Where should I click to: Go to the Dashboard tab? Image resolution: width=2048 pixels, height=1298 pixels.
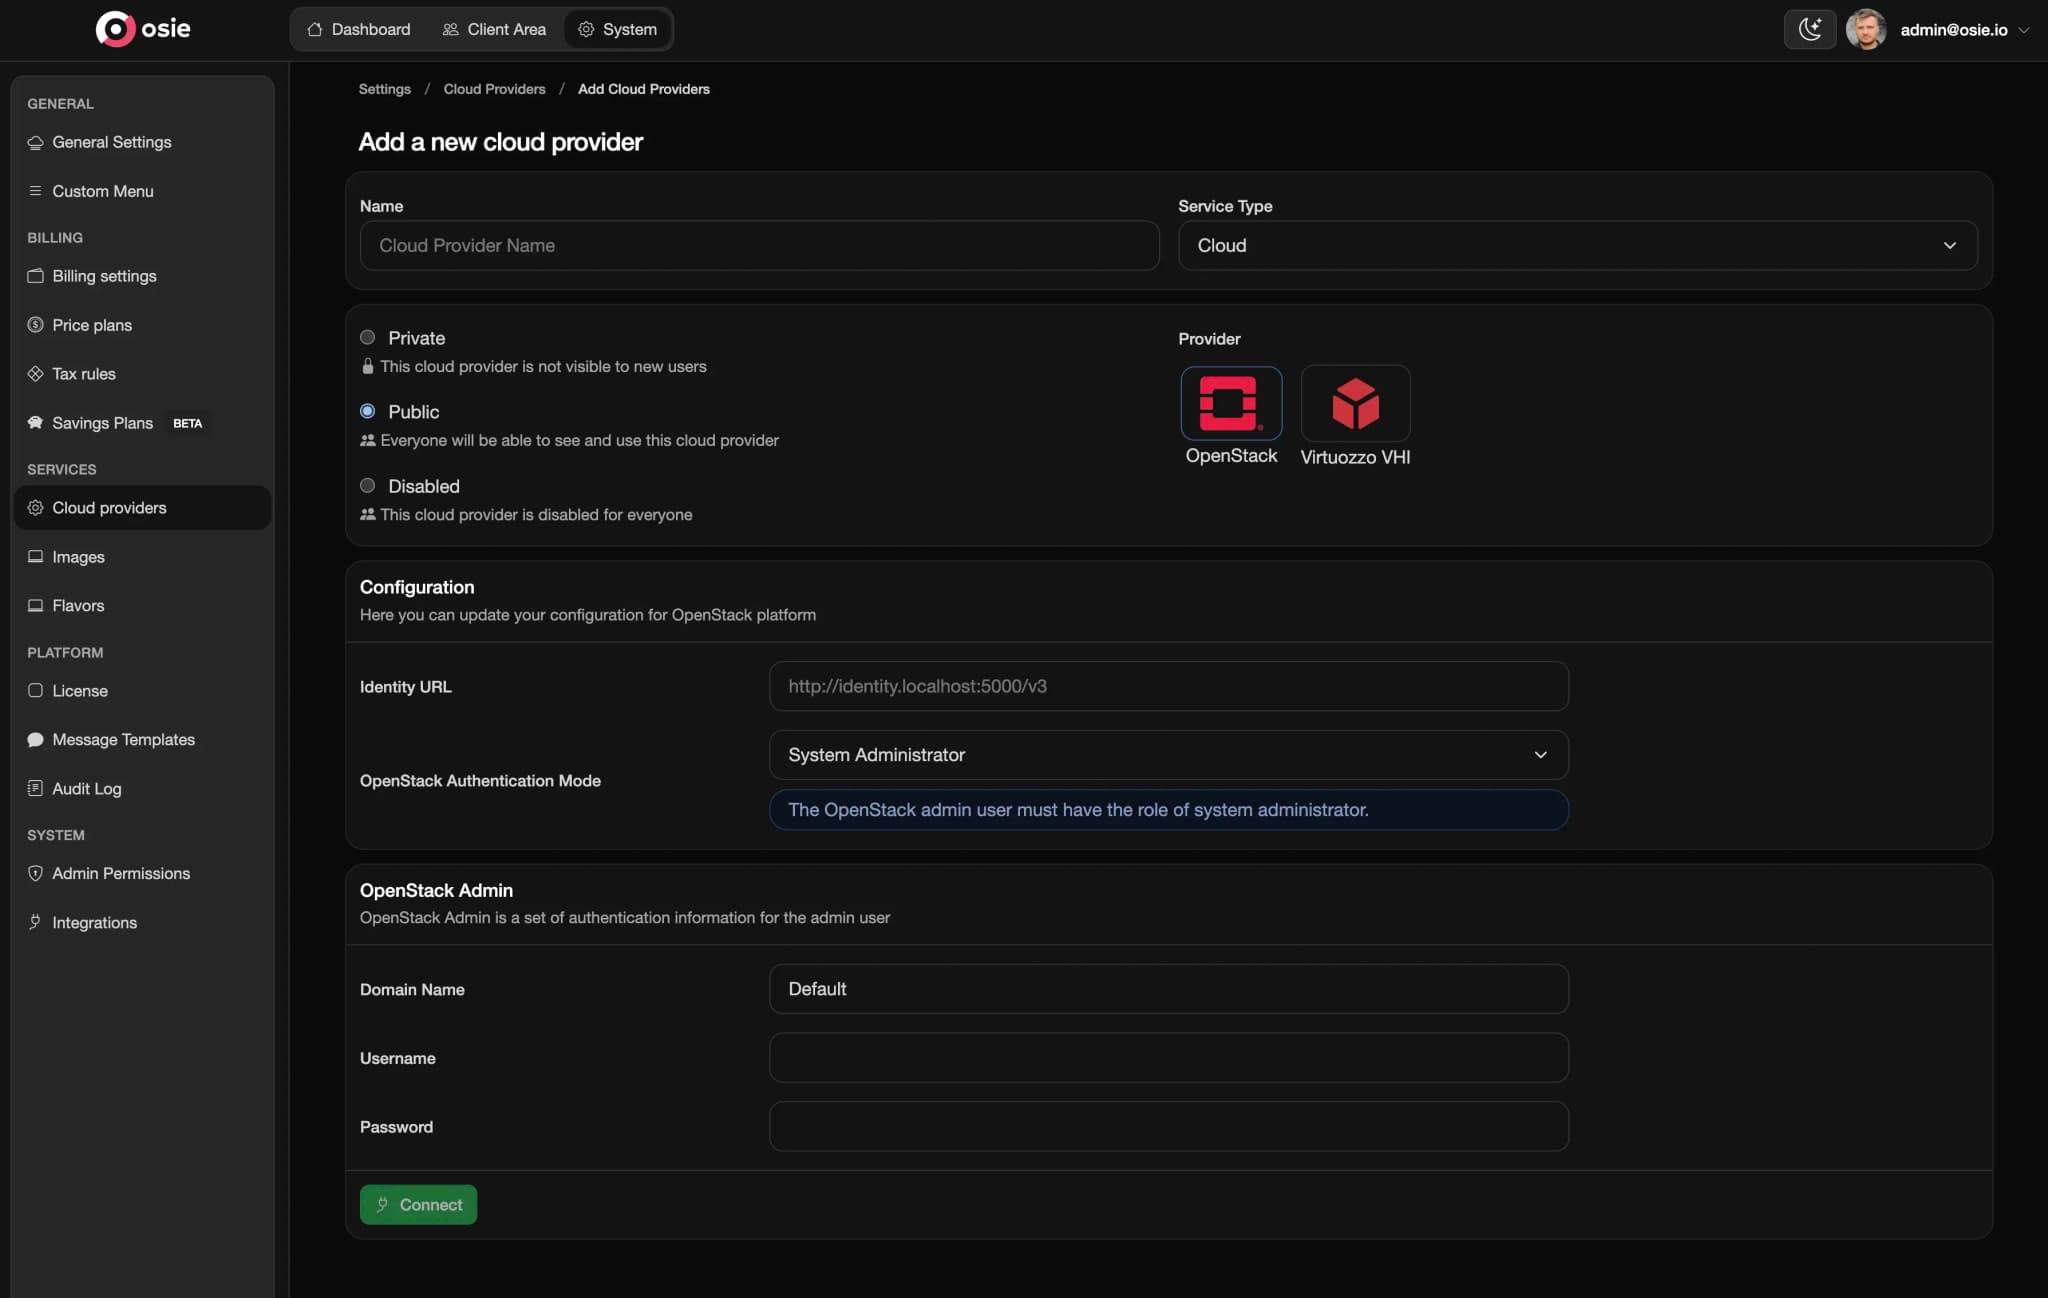(x=359, y=29)
